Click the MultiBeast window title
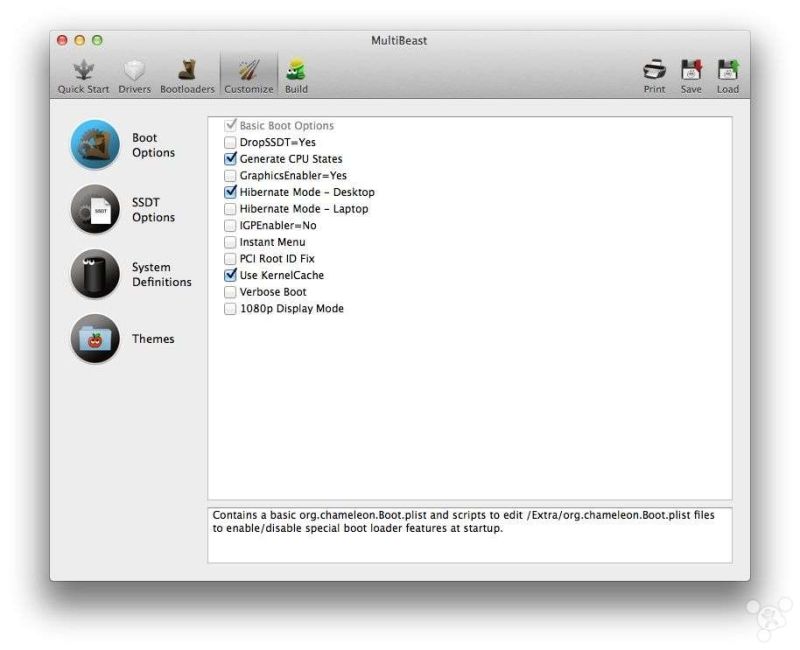This screenshot has height=650, width=800. (399, 41)
